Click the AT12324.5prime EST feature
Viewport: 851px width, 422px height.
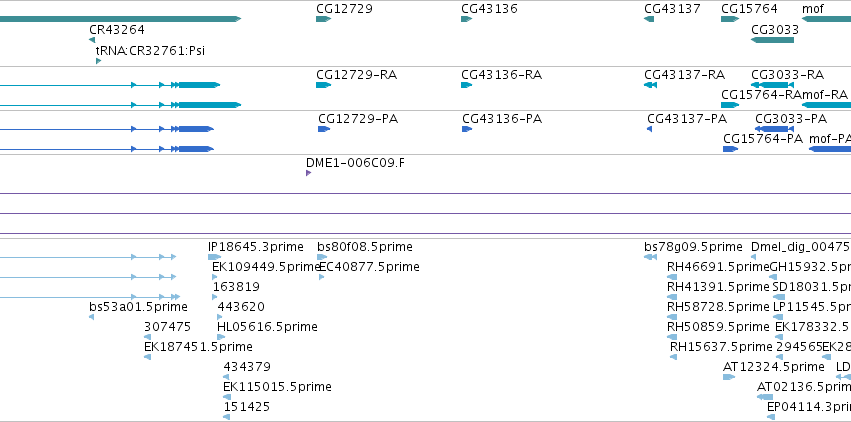[x=729, y=376]
